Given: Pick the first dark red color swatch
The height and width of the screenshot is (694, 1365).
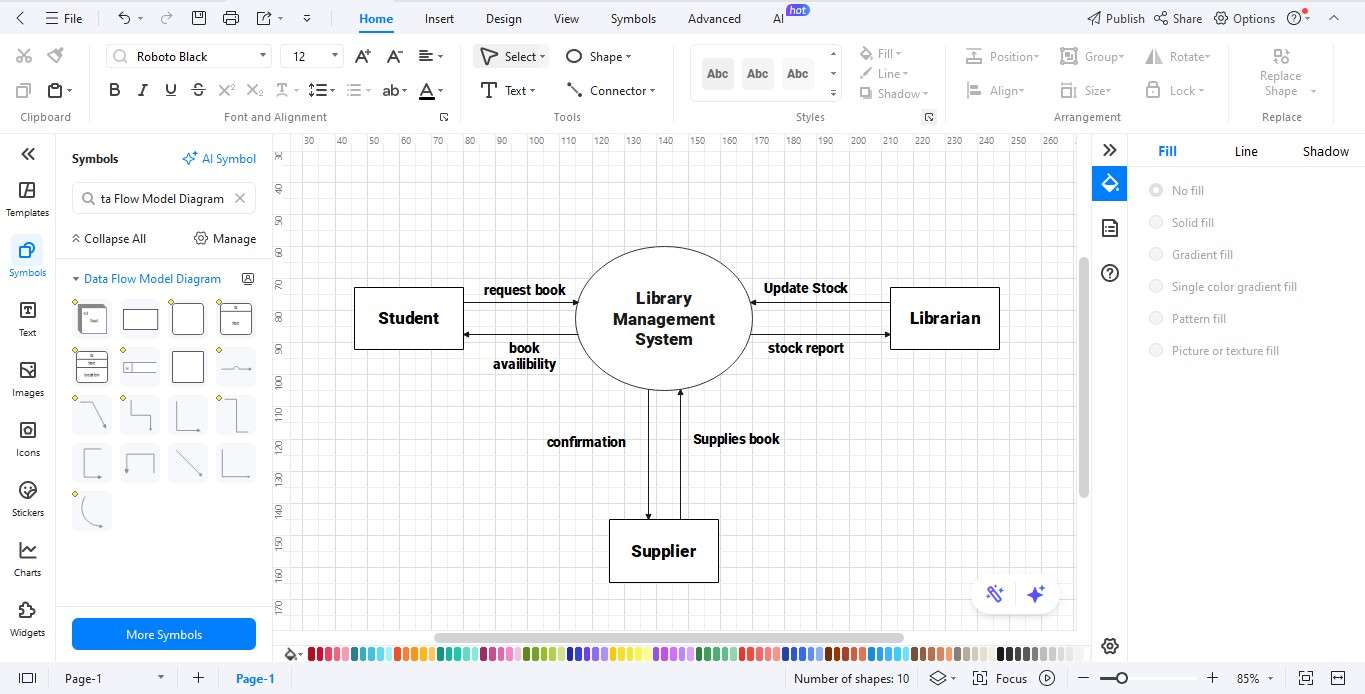Looking at the screenshot, I should pos(313,654).
